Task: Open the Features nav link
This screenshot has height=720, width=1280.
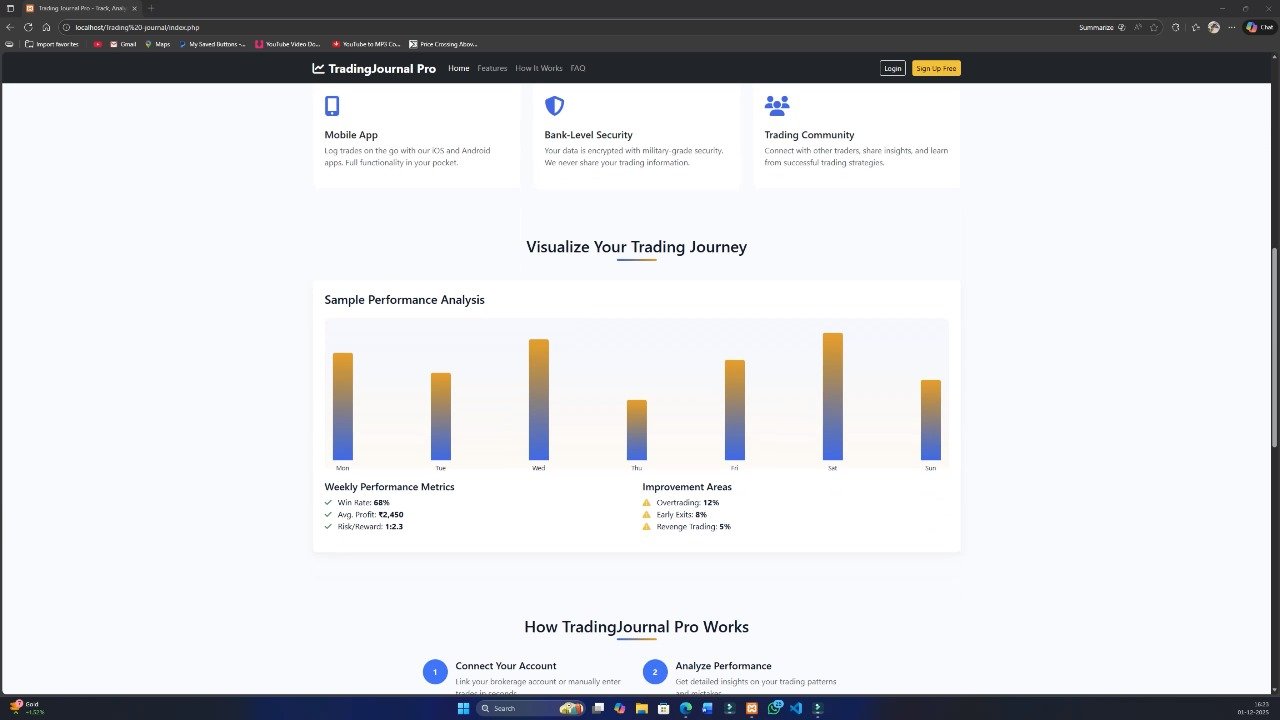Action: click(492, 69)
